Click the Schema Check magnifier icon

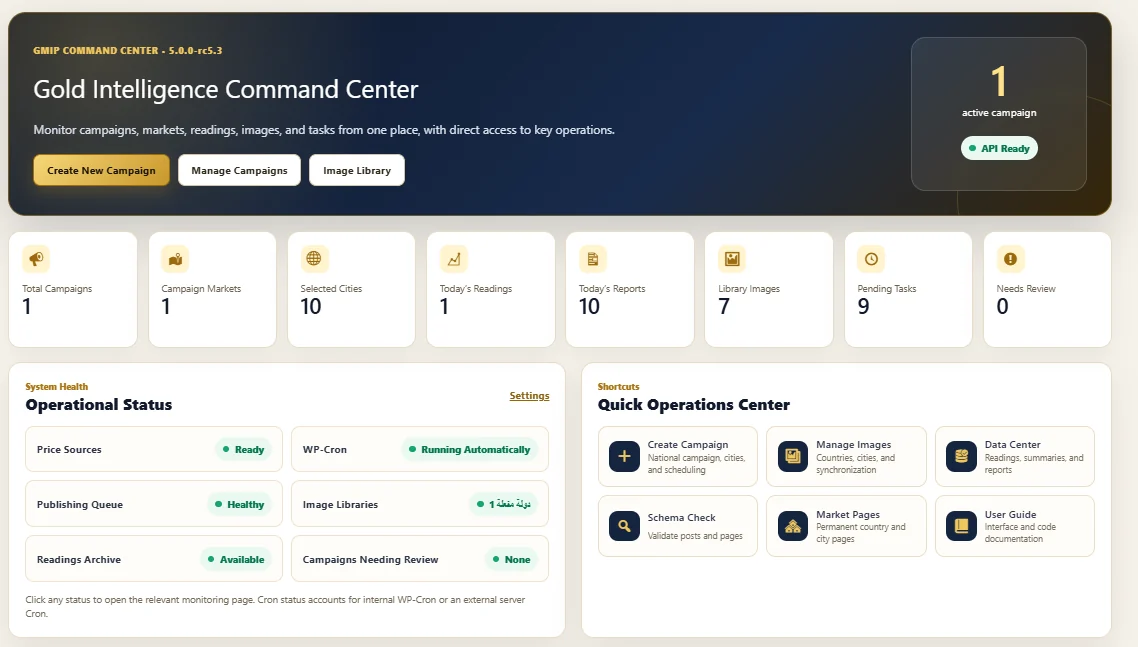pyautogui.click(x=624, y=526)
